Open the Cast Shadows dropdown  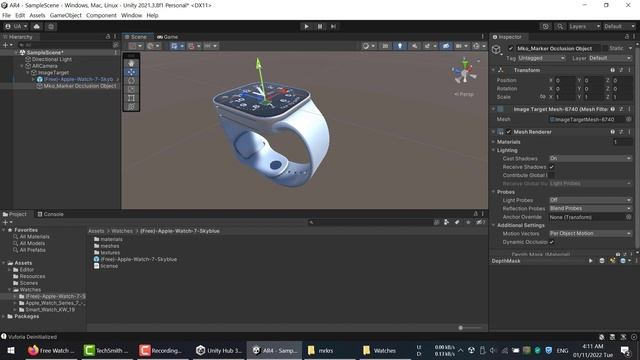click(590, 158)
